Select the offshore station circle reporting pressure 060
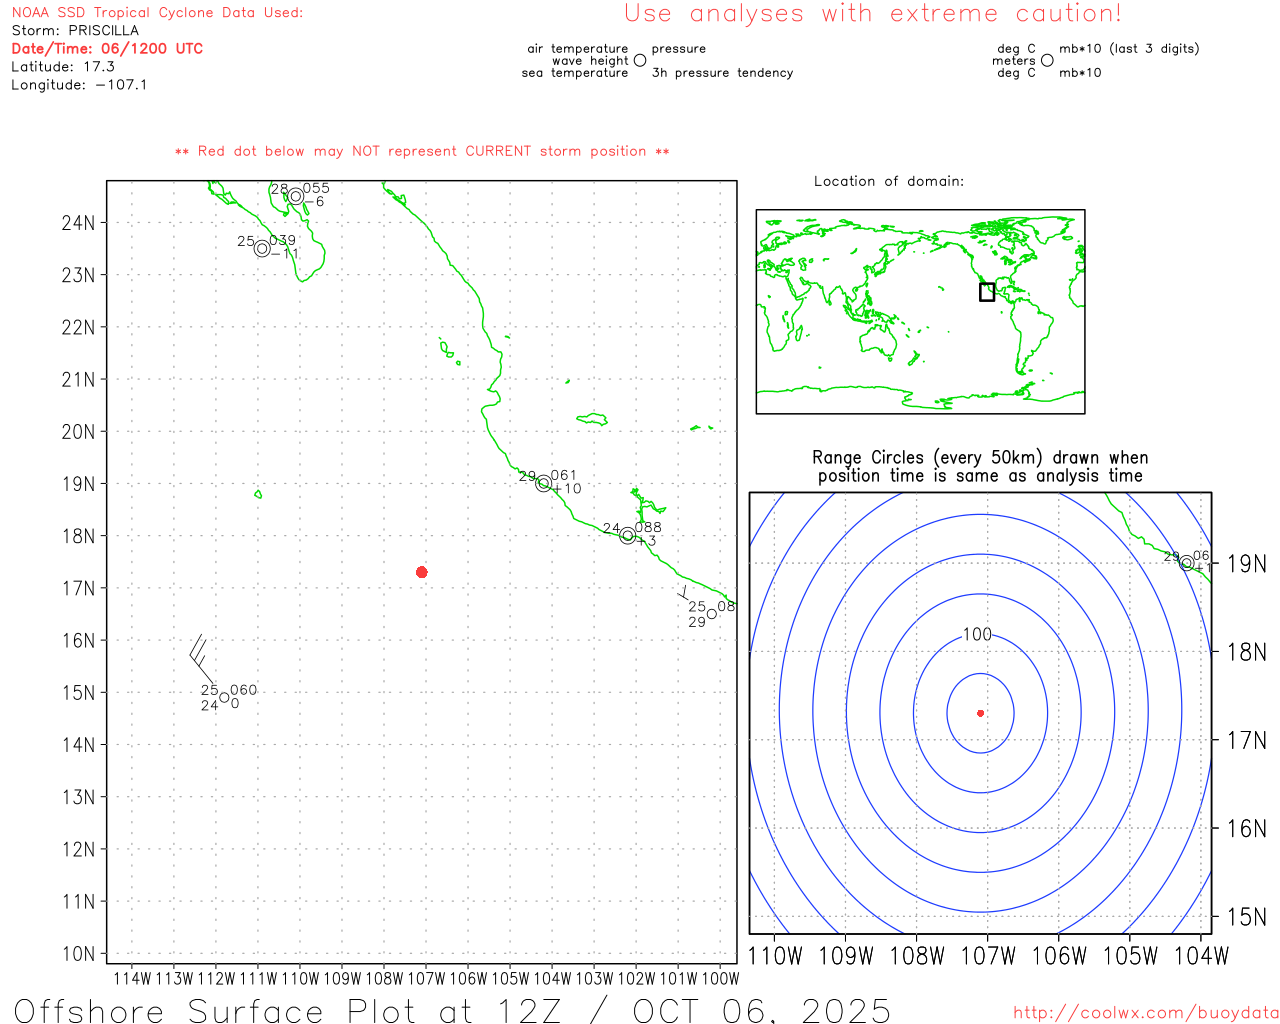 point(224,697)
